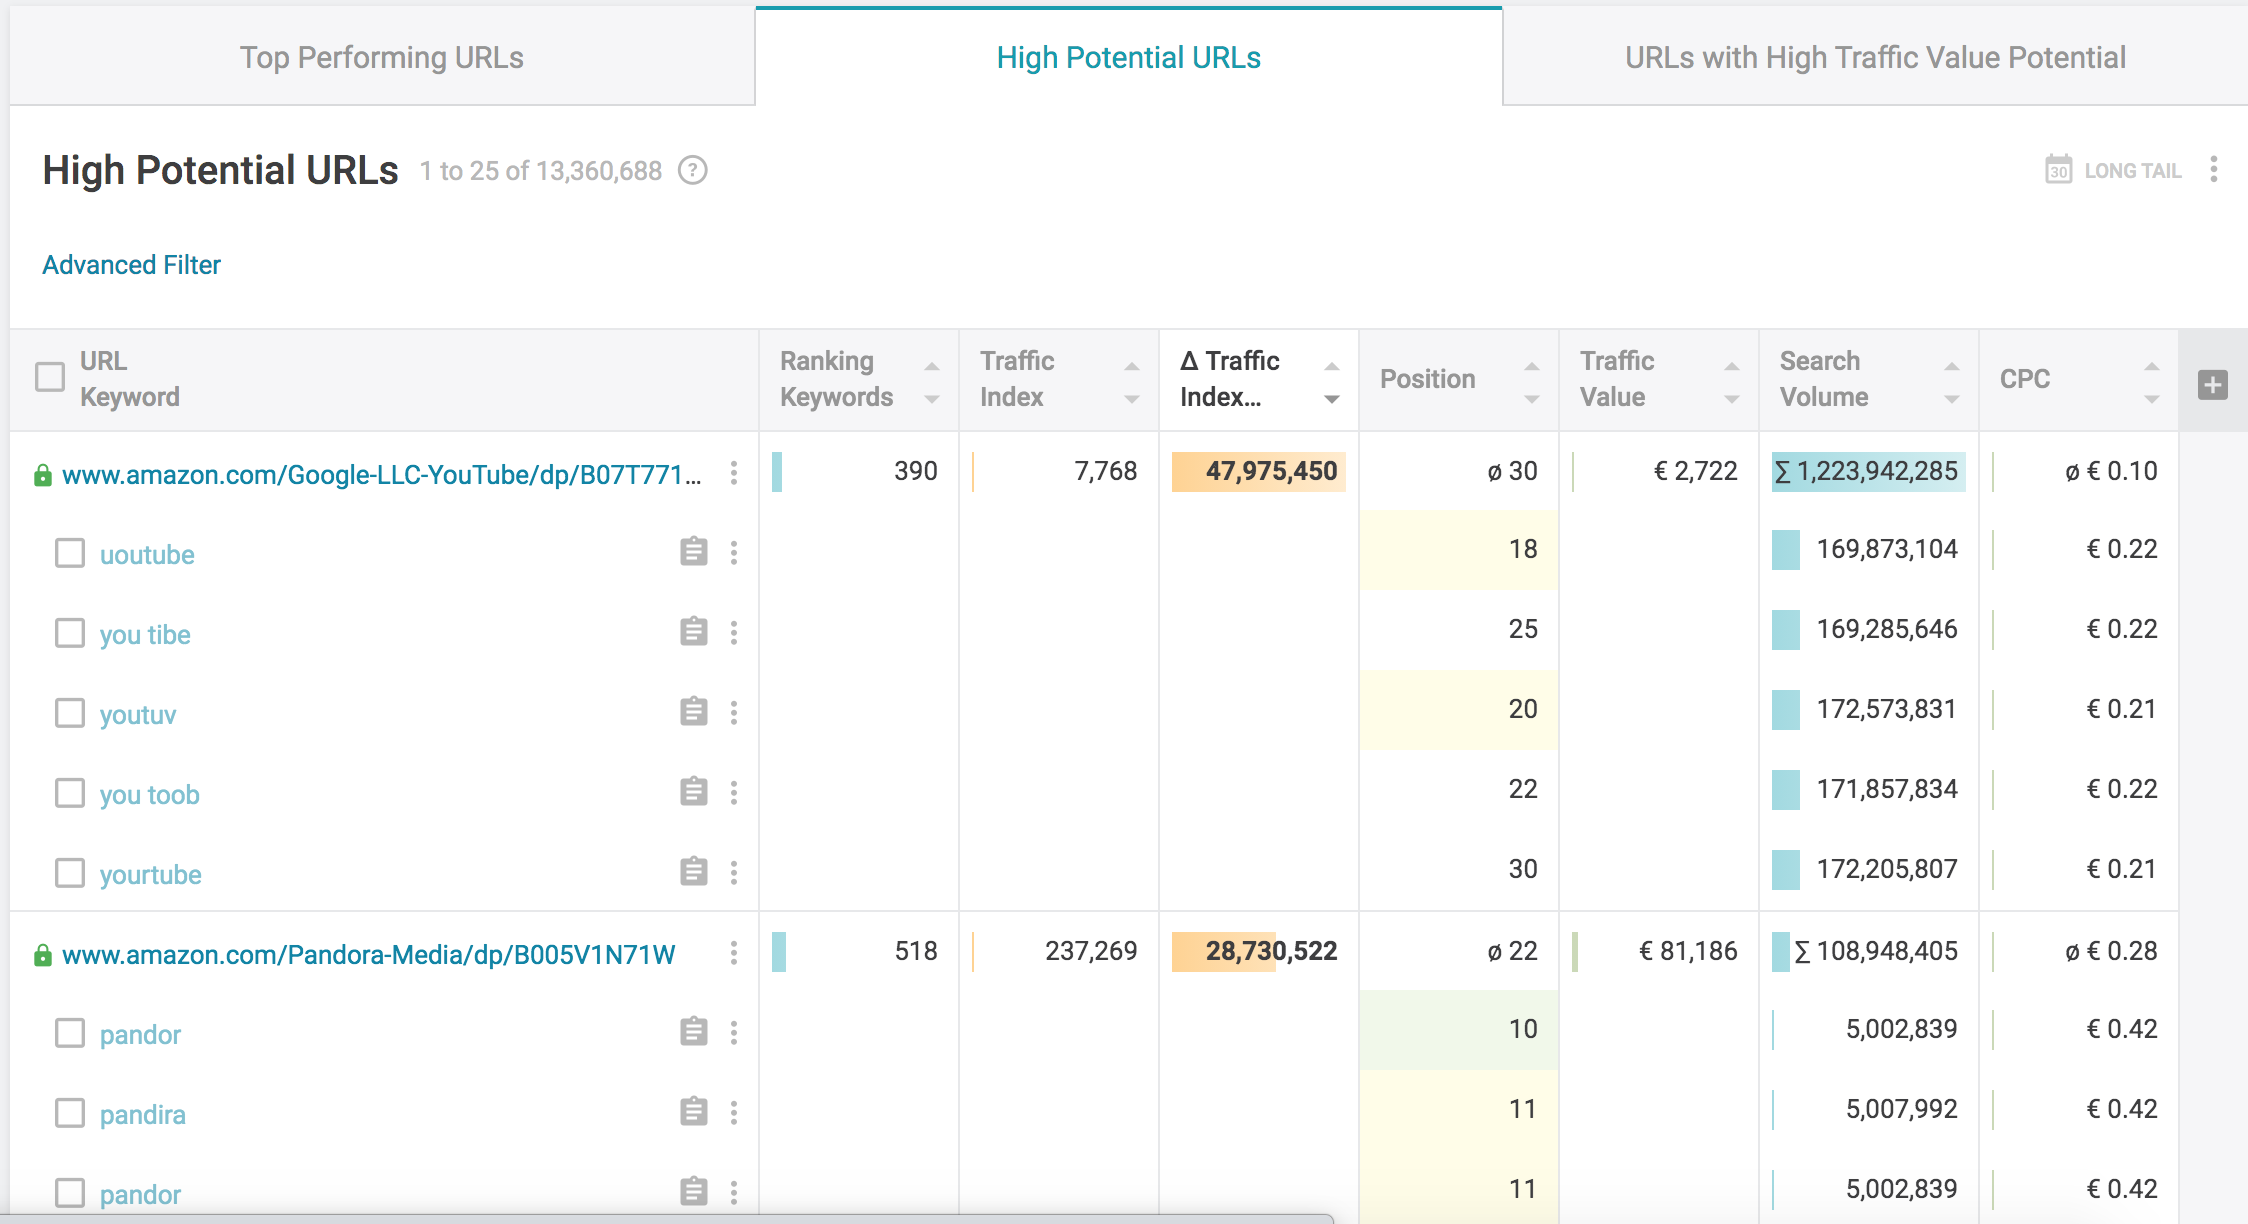Sort Ranking Keywords ascending arrow

[x=932, y=366]
